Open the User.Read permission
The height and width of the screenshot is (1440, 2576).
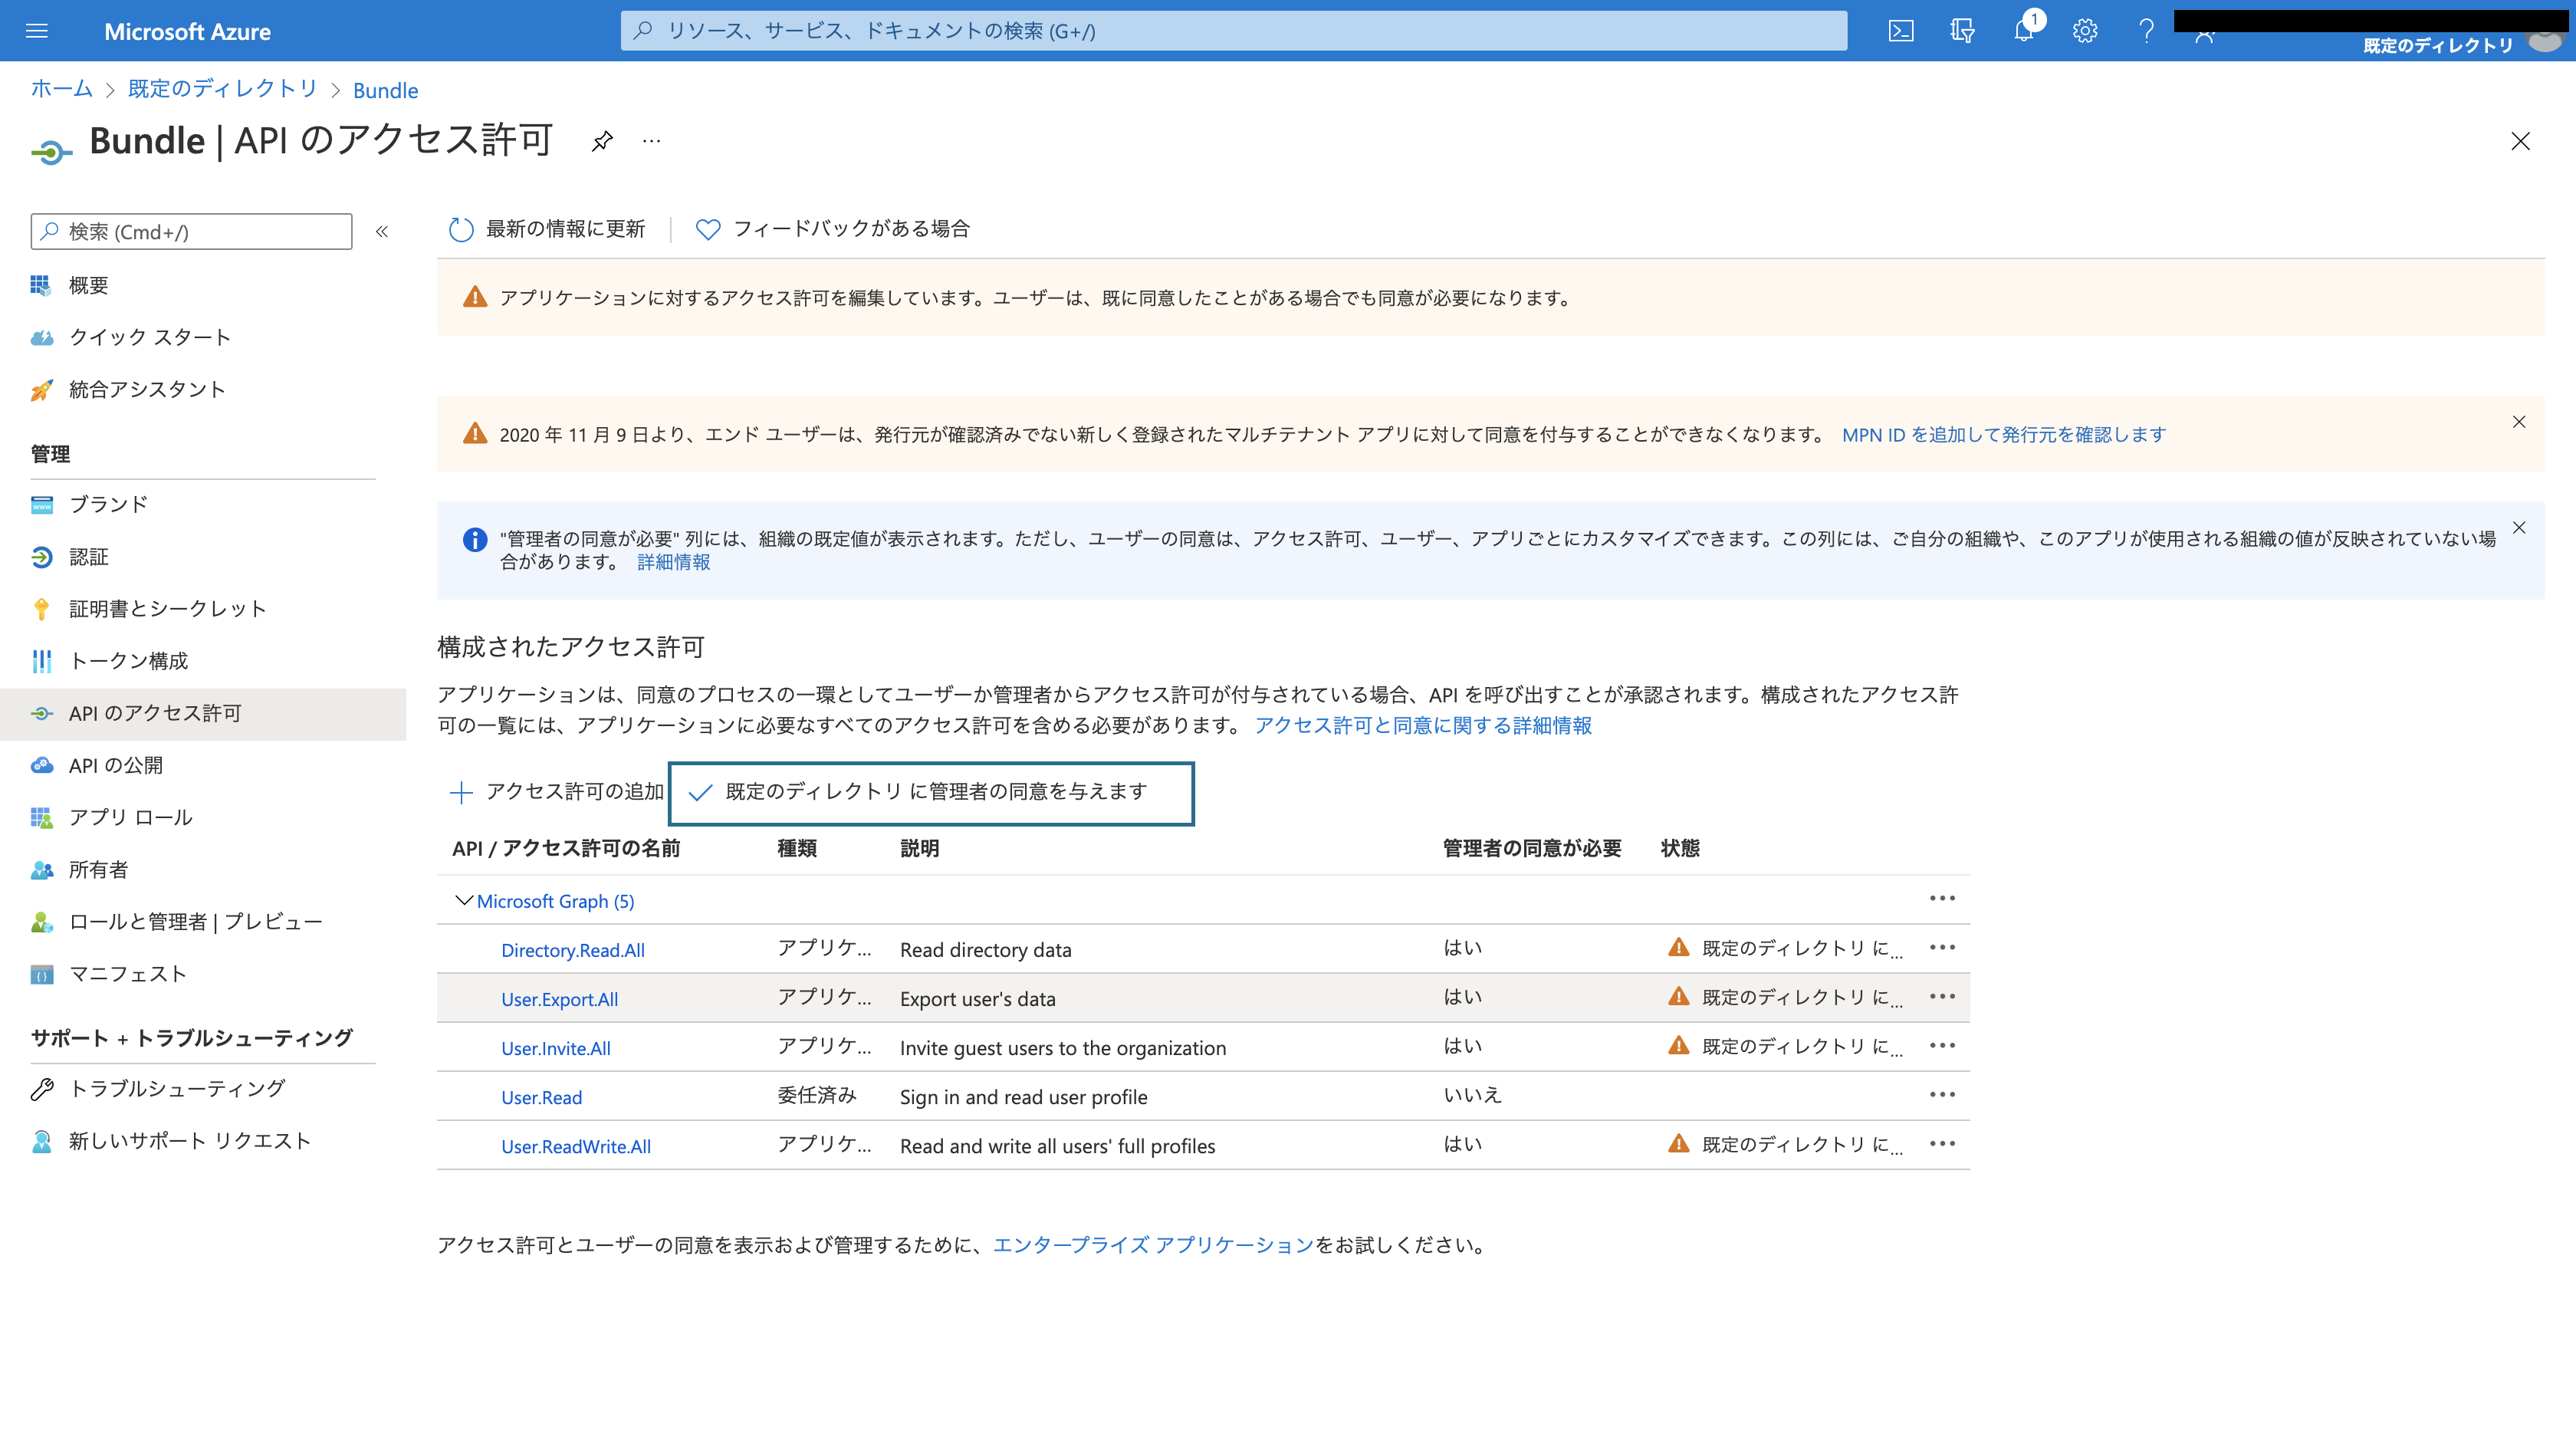542,1097
